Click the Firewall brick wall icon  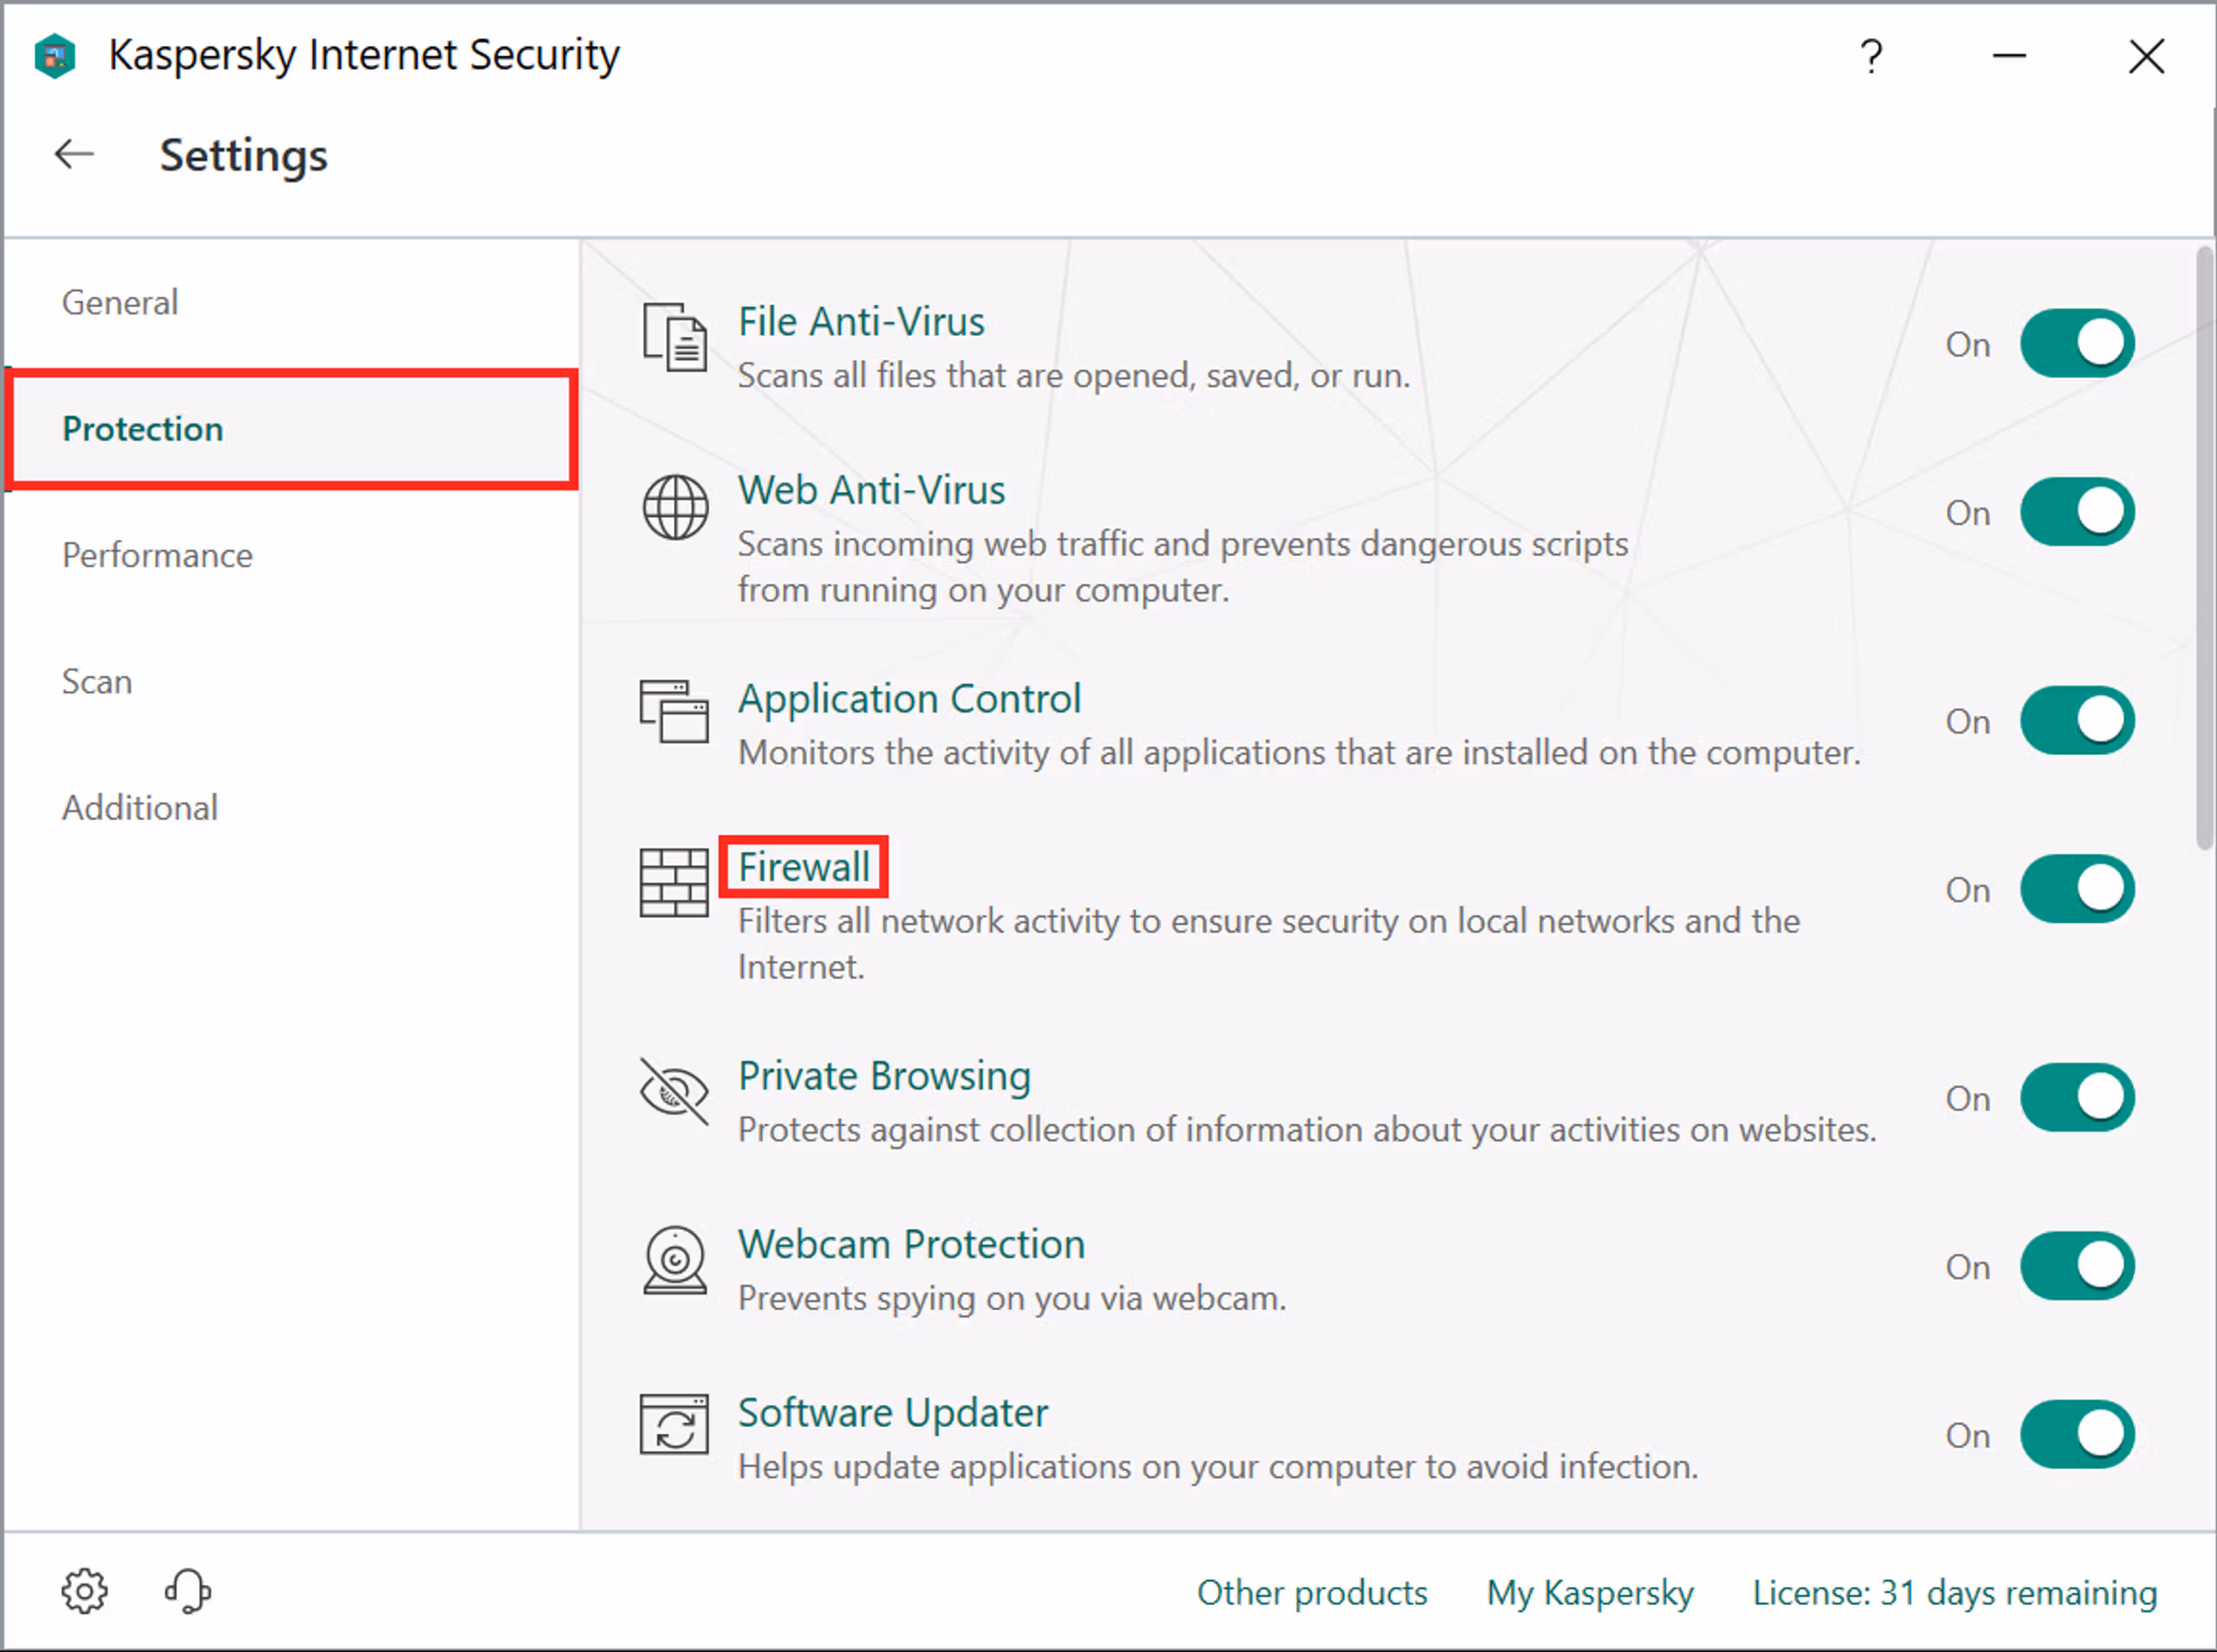tap(674, 883)
